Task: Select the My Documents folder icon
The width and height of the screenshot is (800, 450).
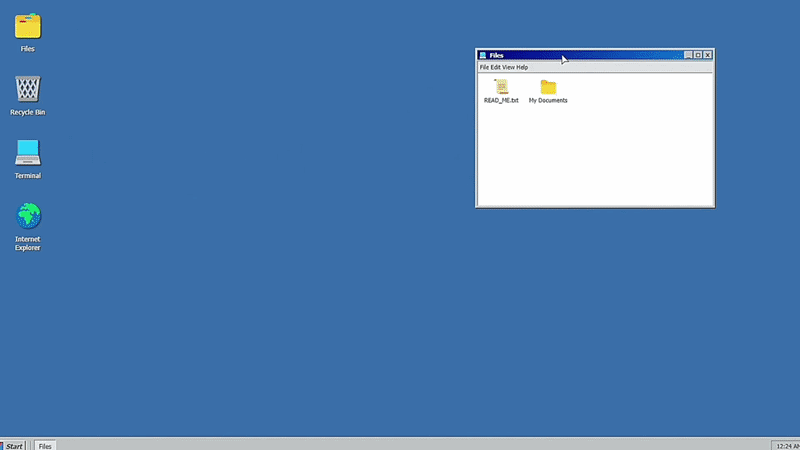Action: coord(548,87)
